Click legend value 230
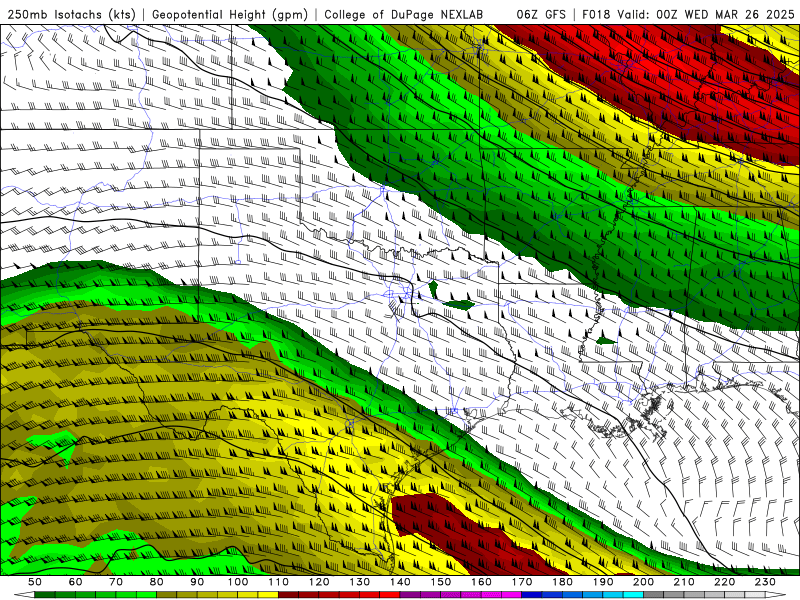The width and height of the screenshot is (800, 600). tap(765, 582)
